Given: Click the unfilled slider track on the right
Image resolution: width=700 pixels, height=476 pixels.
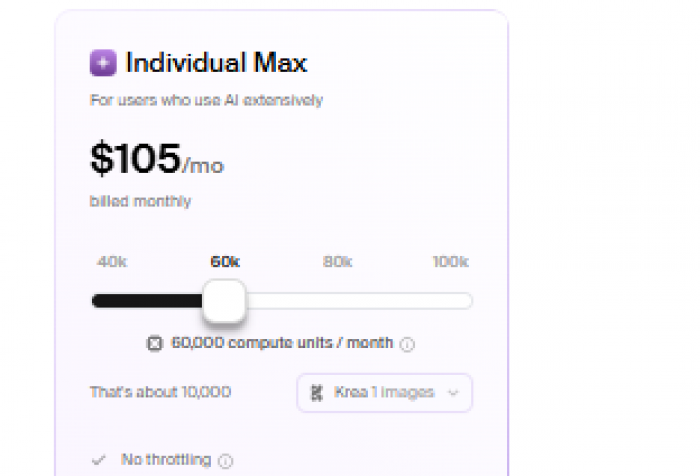Looking at the screenshot, I should pyautogui.click(x=360, y=301).
